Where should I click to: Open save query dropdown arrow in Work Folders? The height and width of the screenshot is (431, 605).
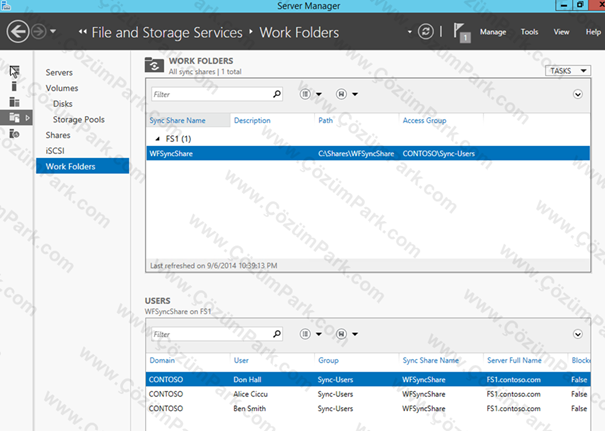[355, 94]
